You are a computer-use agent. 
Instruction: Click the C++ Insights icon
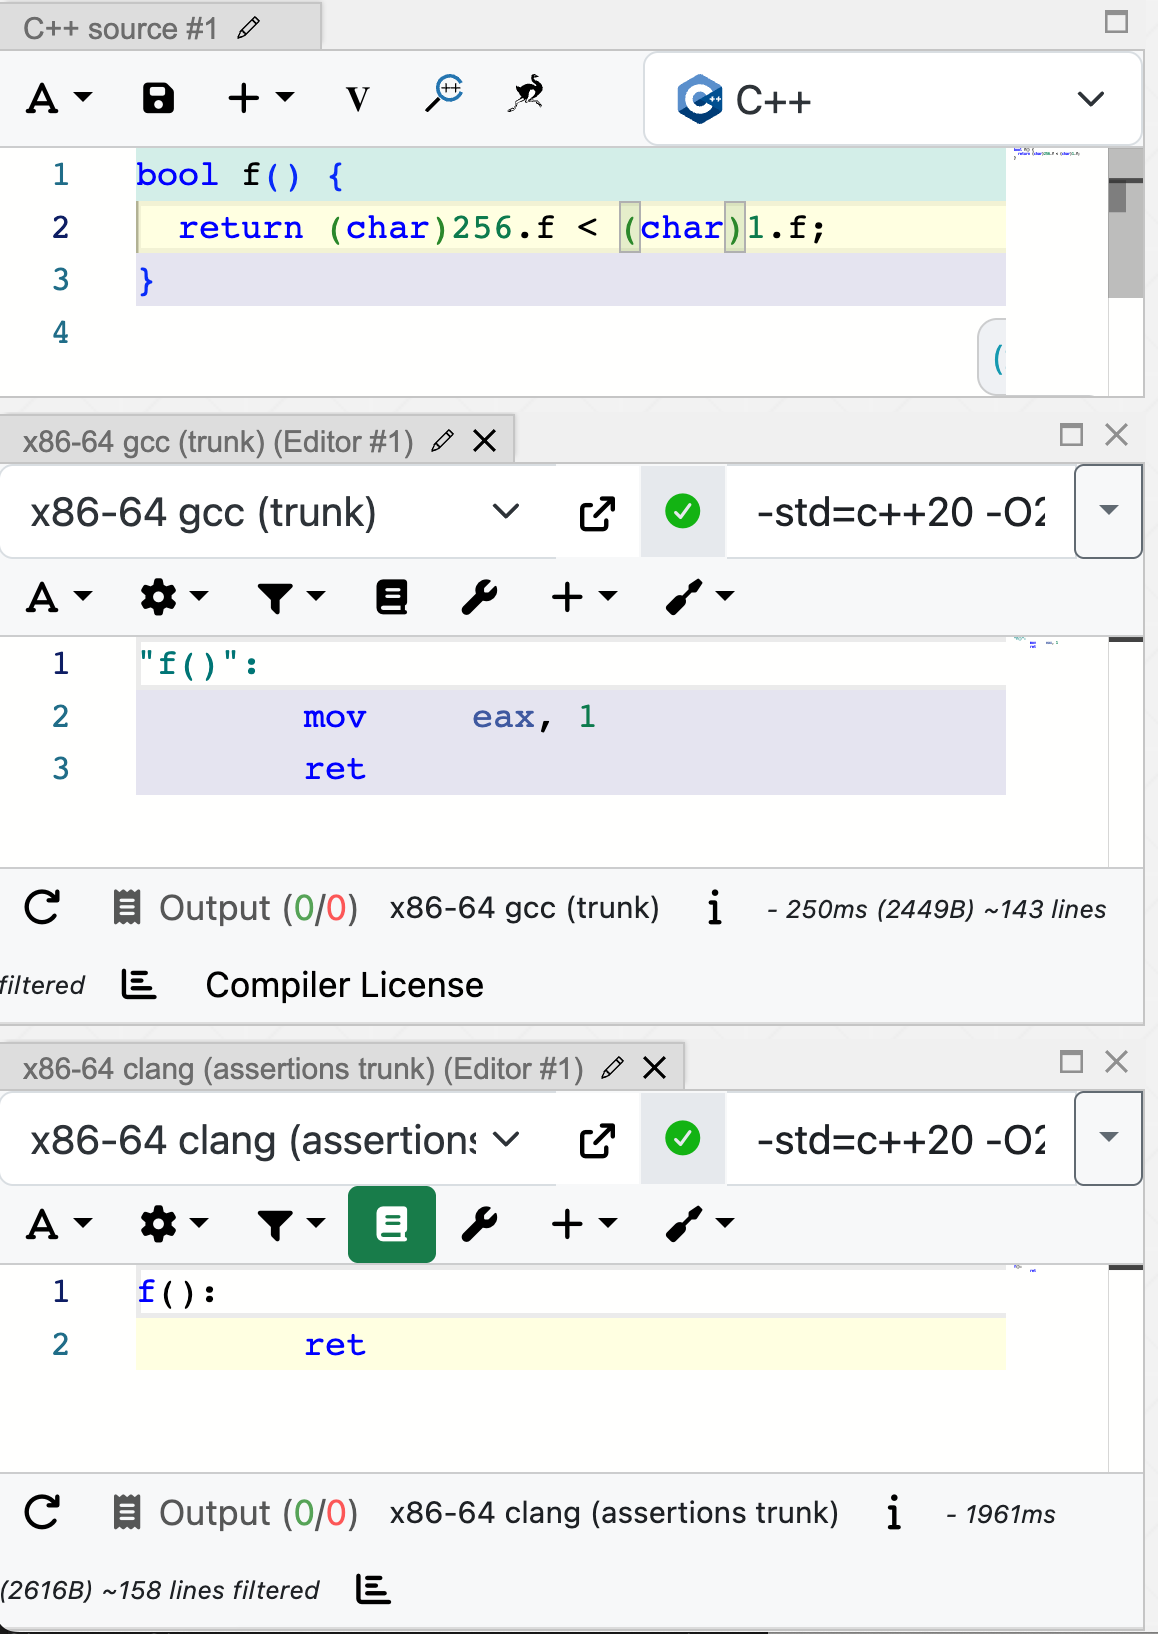526,94
